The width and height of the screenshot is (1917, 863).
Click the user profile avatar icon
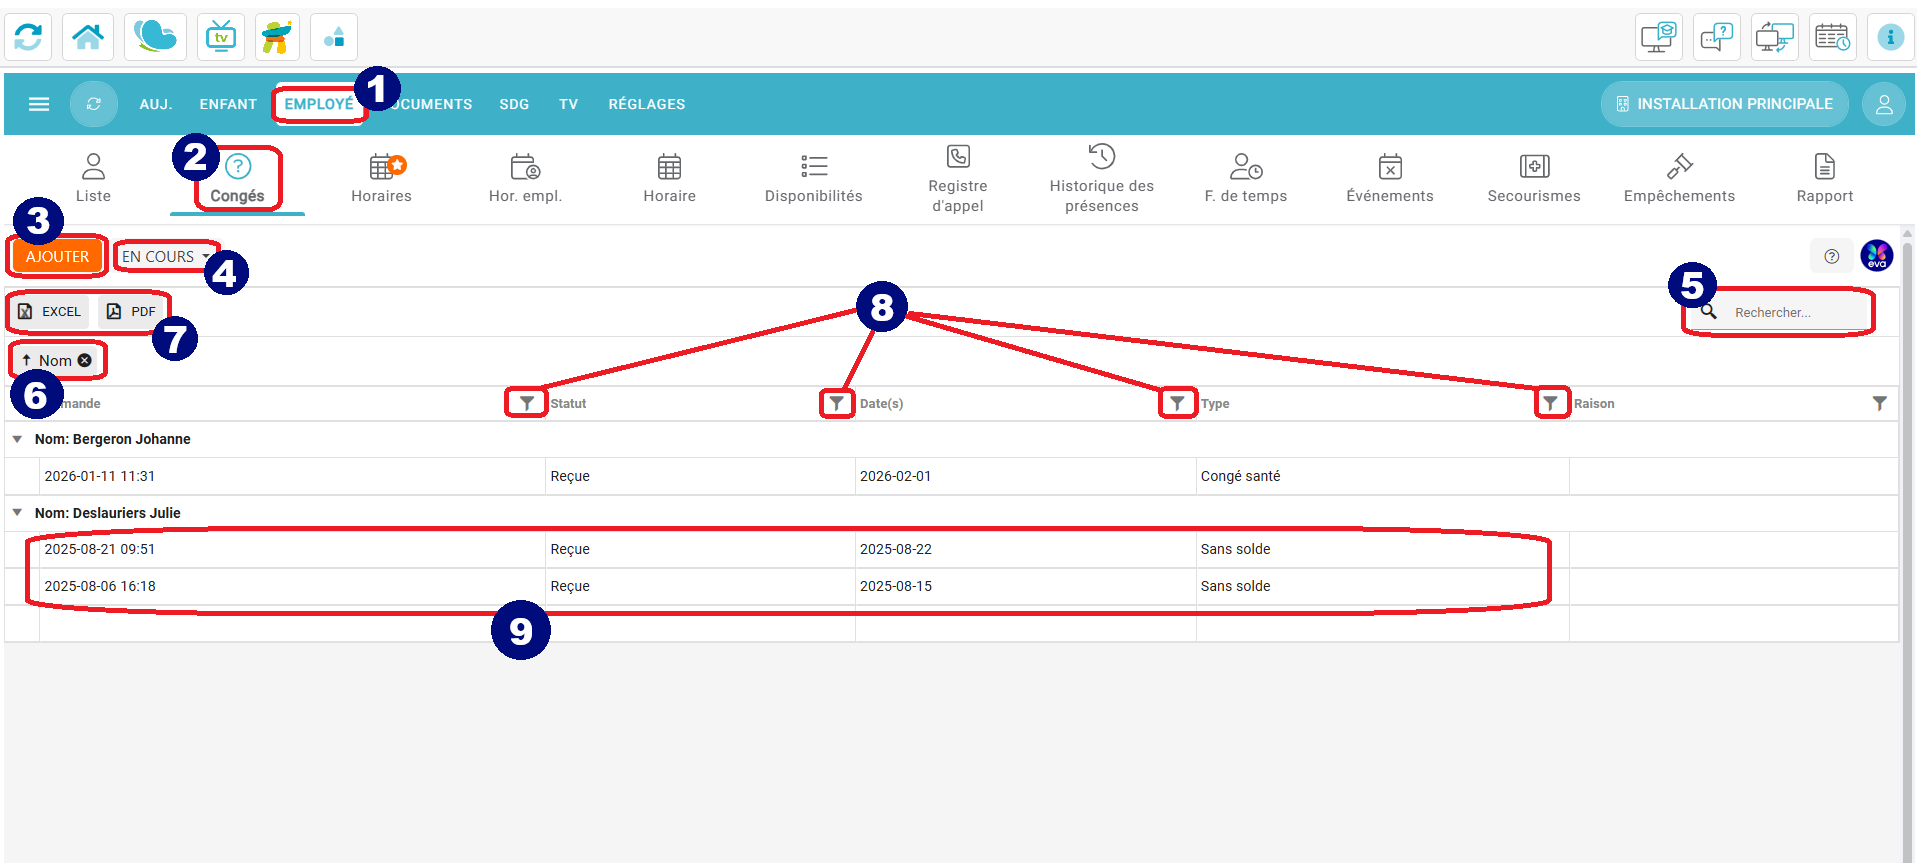click(1883, 104)
